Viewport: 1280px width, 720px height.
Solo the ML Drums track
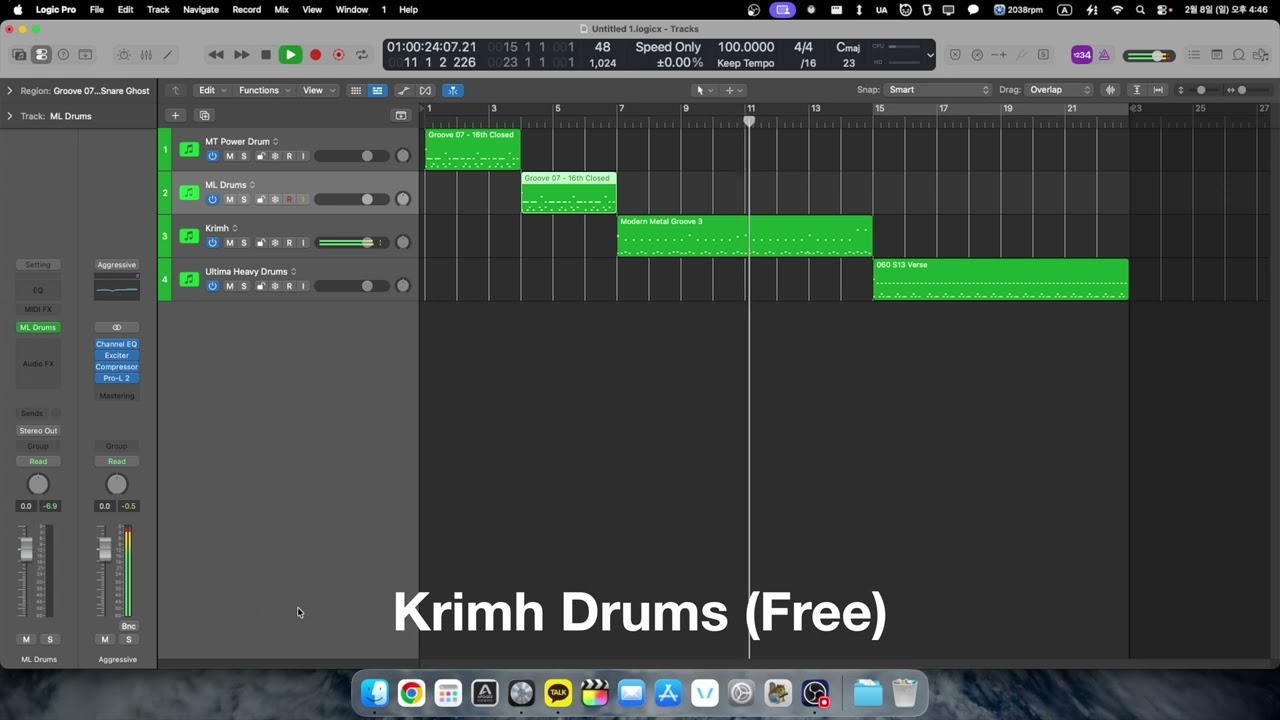click(243, 199)
